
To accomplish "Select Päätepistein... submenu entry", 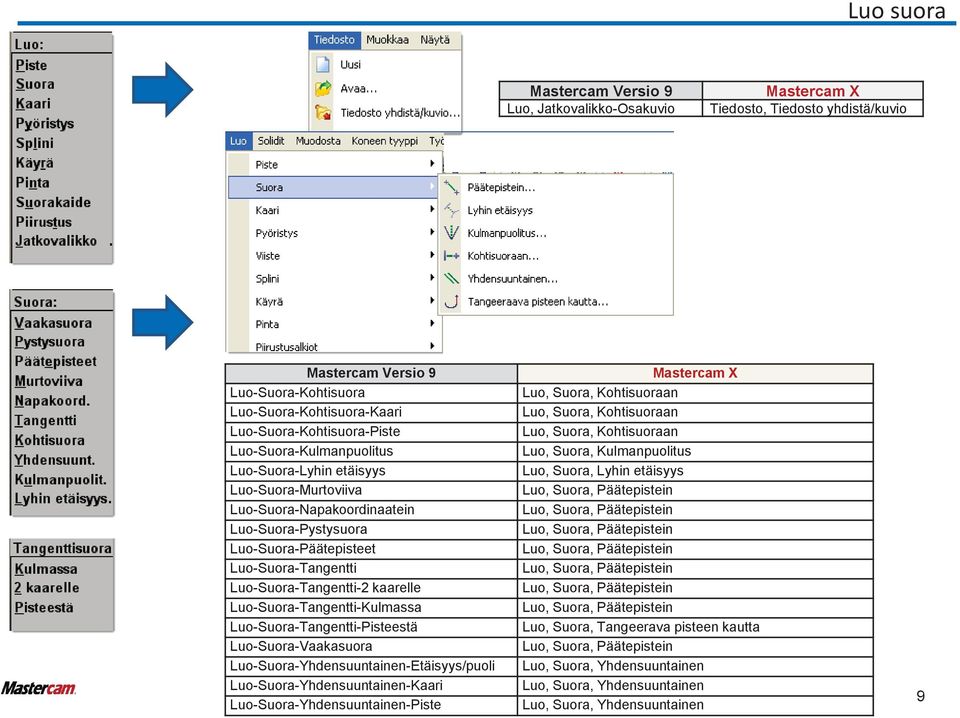I will 501,187.
